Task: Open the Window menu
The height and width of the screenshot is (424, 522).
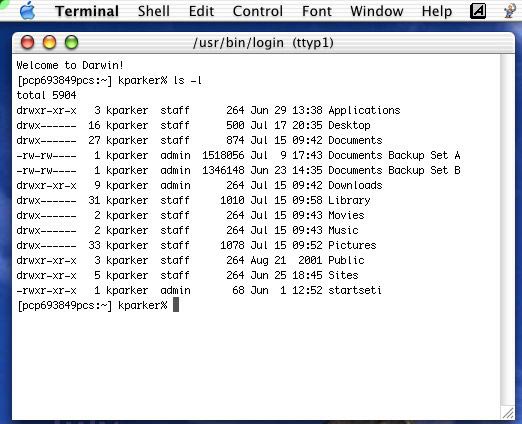Action: click(x=377, y=11)
